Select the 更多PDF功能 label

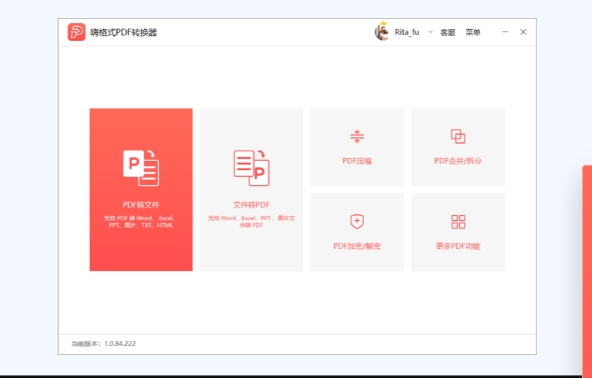458,246
